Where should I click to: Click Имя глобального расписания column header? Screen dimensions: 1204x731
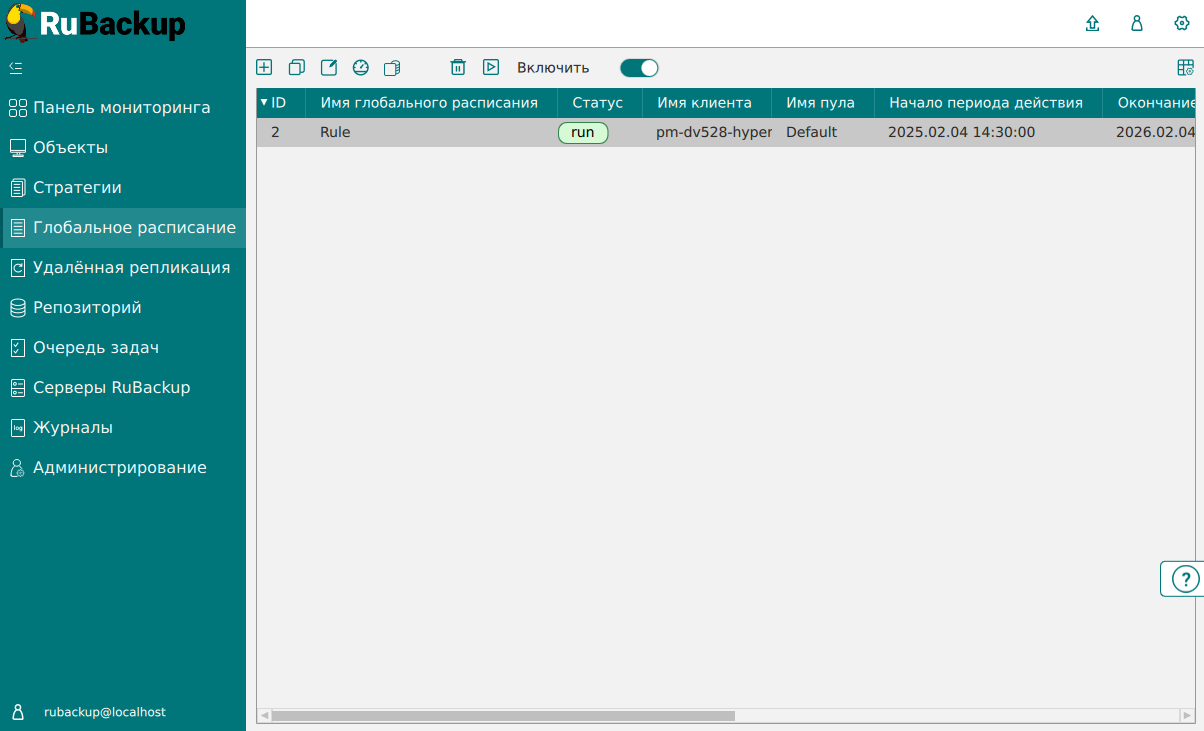[430, 102]
